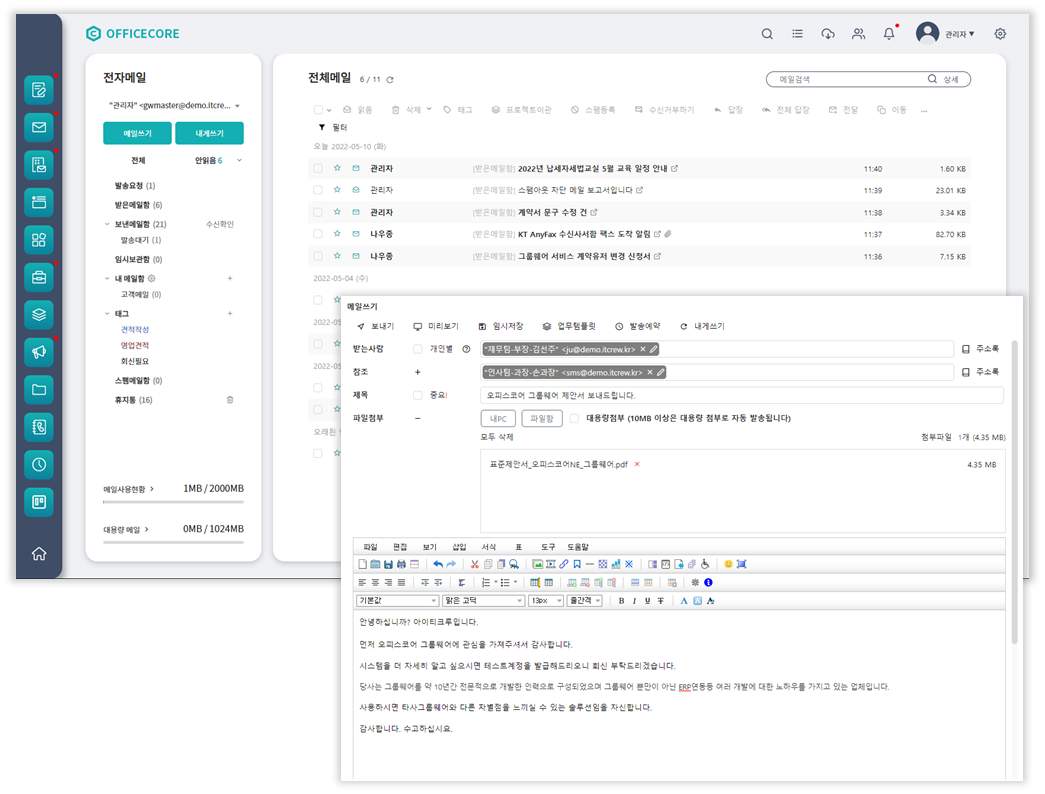
Task: Select the 스팸아웃 차단 메일 보고서 checkbox
Action: tap(318, 190)
